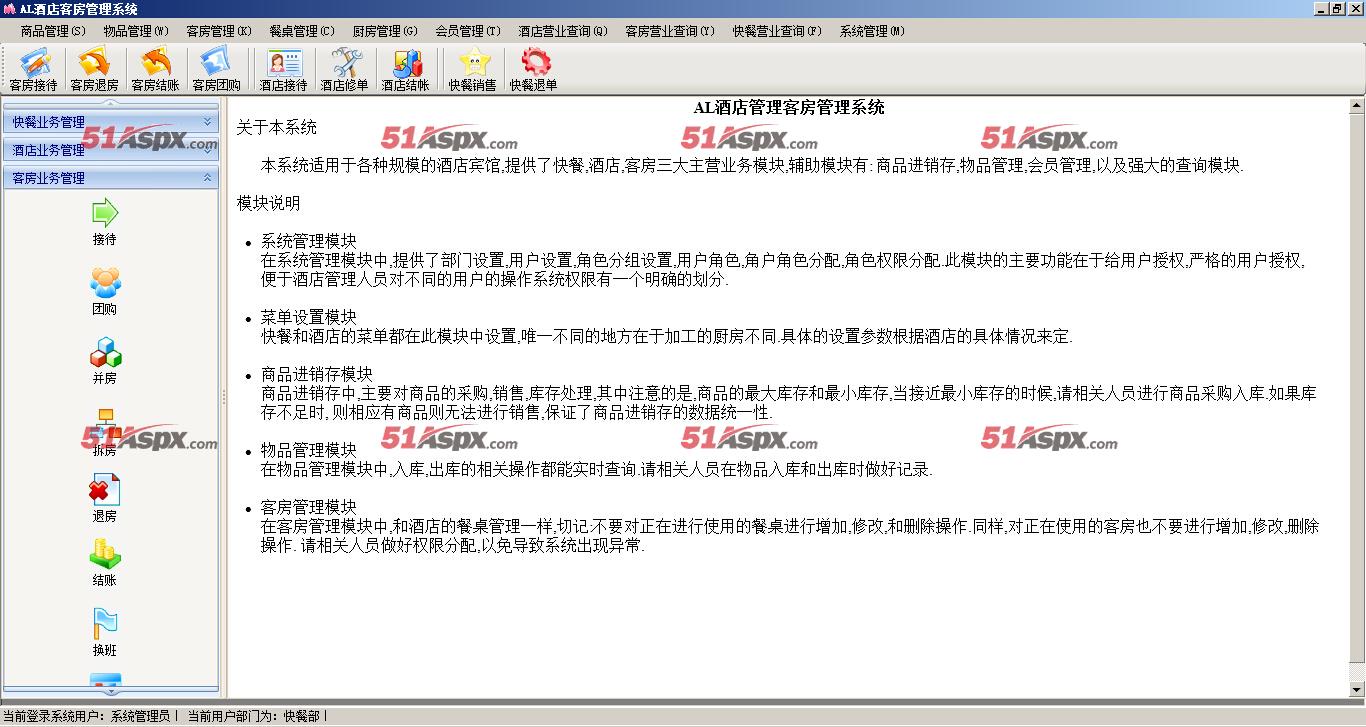This screenshot has width=1366, height=727.
Task: Open the 会员管理(T) menu
Action: pos(468,31)
